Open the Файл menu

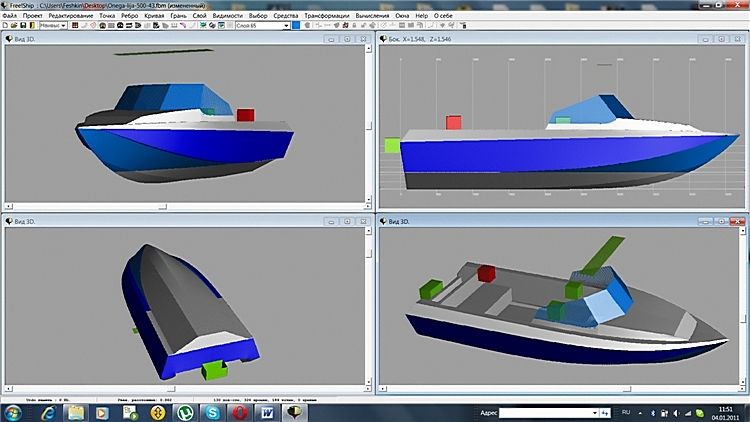9,16
